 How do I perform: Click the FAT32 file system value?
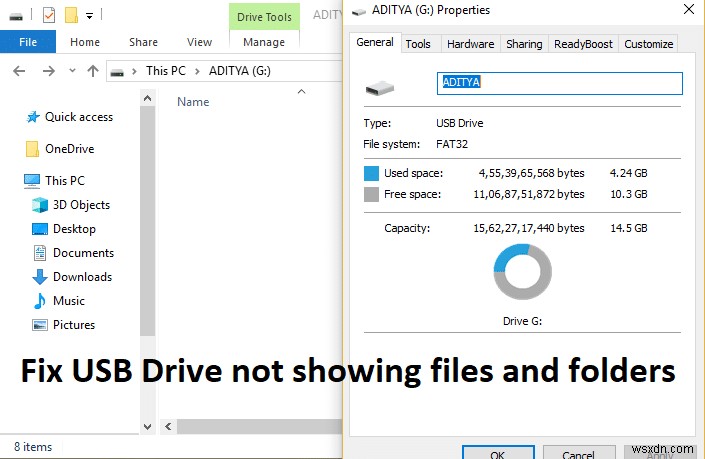(x=452, y=144)
